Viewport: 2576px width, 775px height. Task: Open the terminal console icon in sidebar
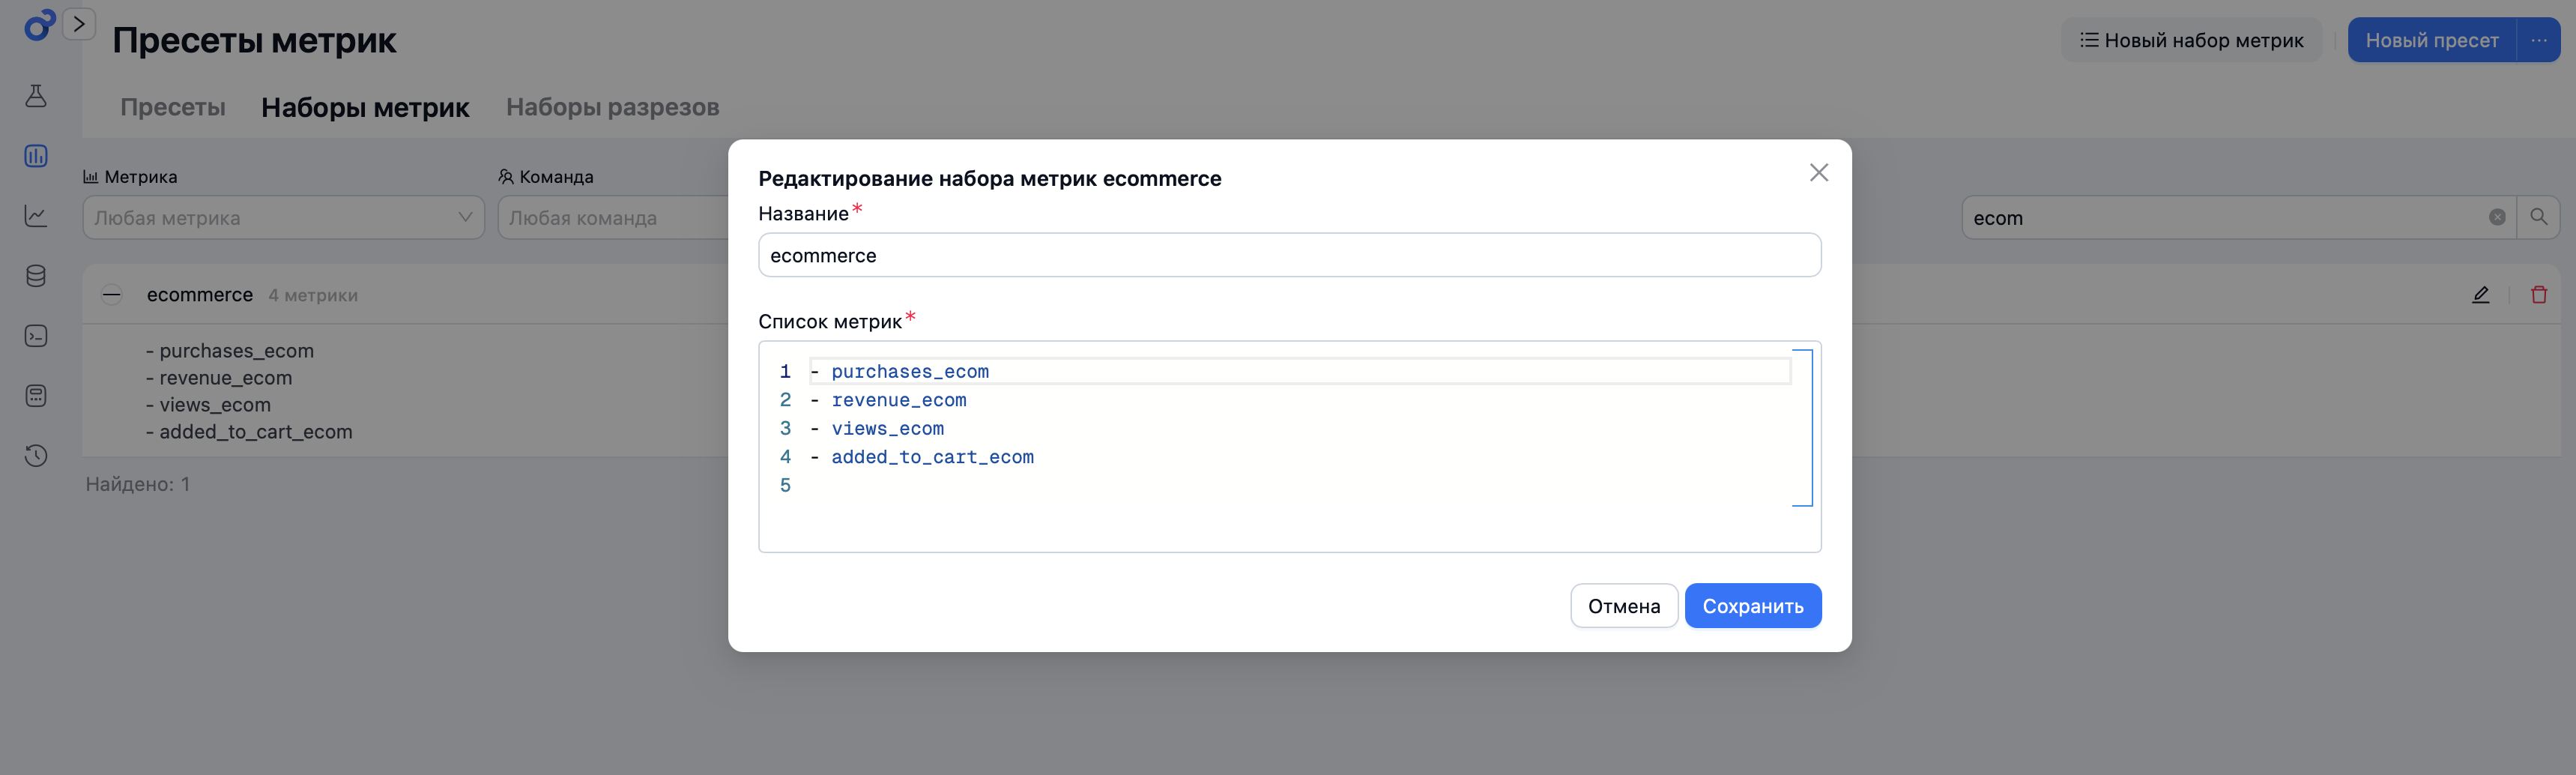(36, 336)
